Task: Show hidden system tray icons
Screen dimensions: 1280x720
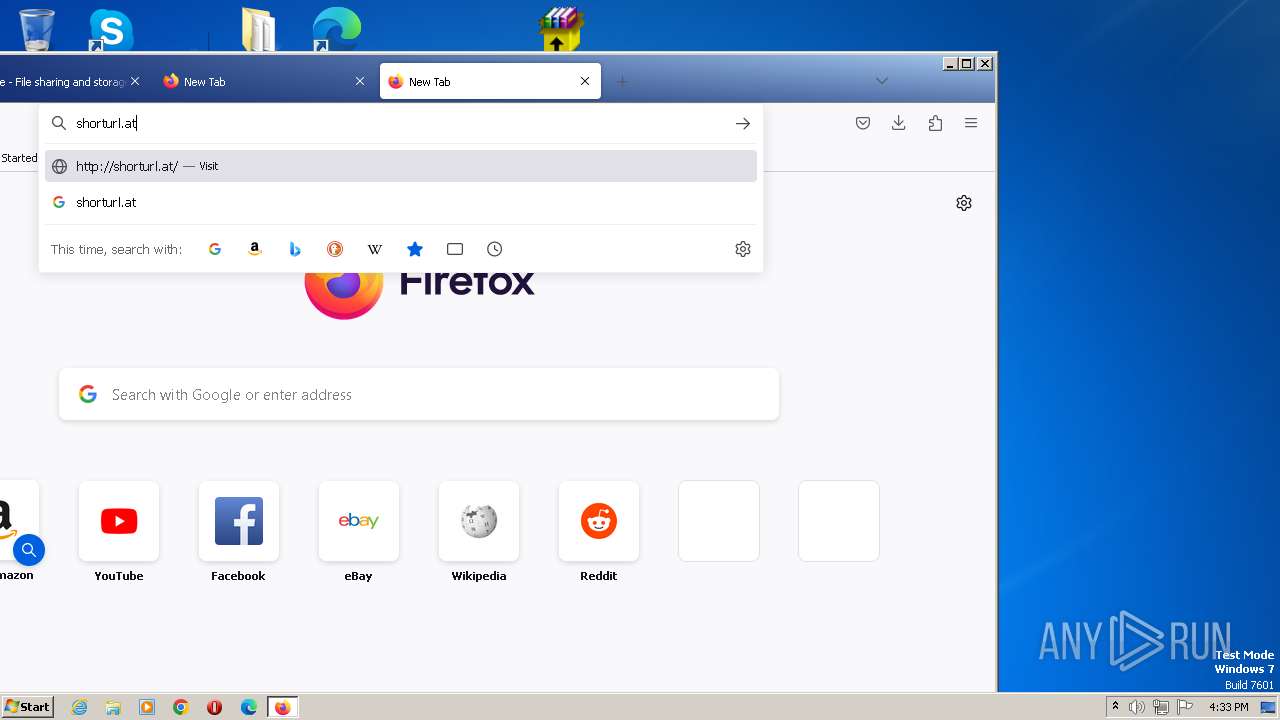Action: coord(1116,707)
